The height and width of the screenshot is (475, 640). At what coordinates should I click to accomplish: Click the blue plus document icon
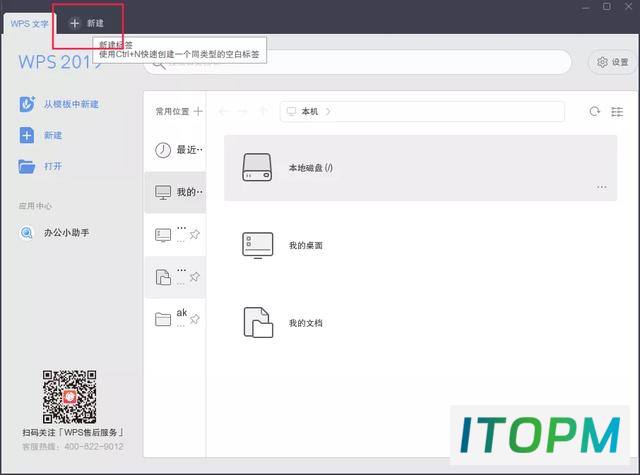[27, 135]
